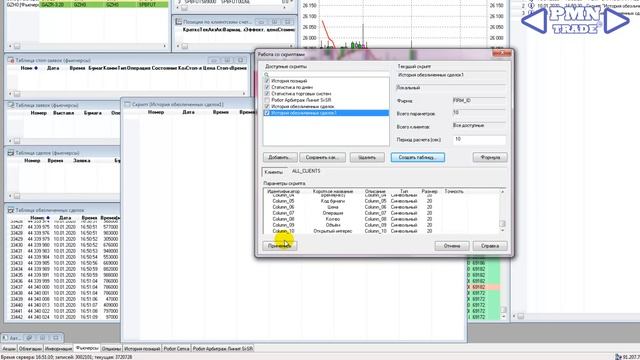The width and height of the screenshot is (640, 360).
Task: Open Справка help button
Action: pyautogui.click(x=490, y=246)
